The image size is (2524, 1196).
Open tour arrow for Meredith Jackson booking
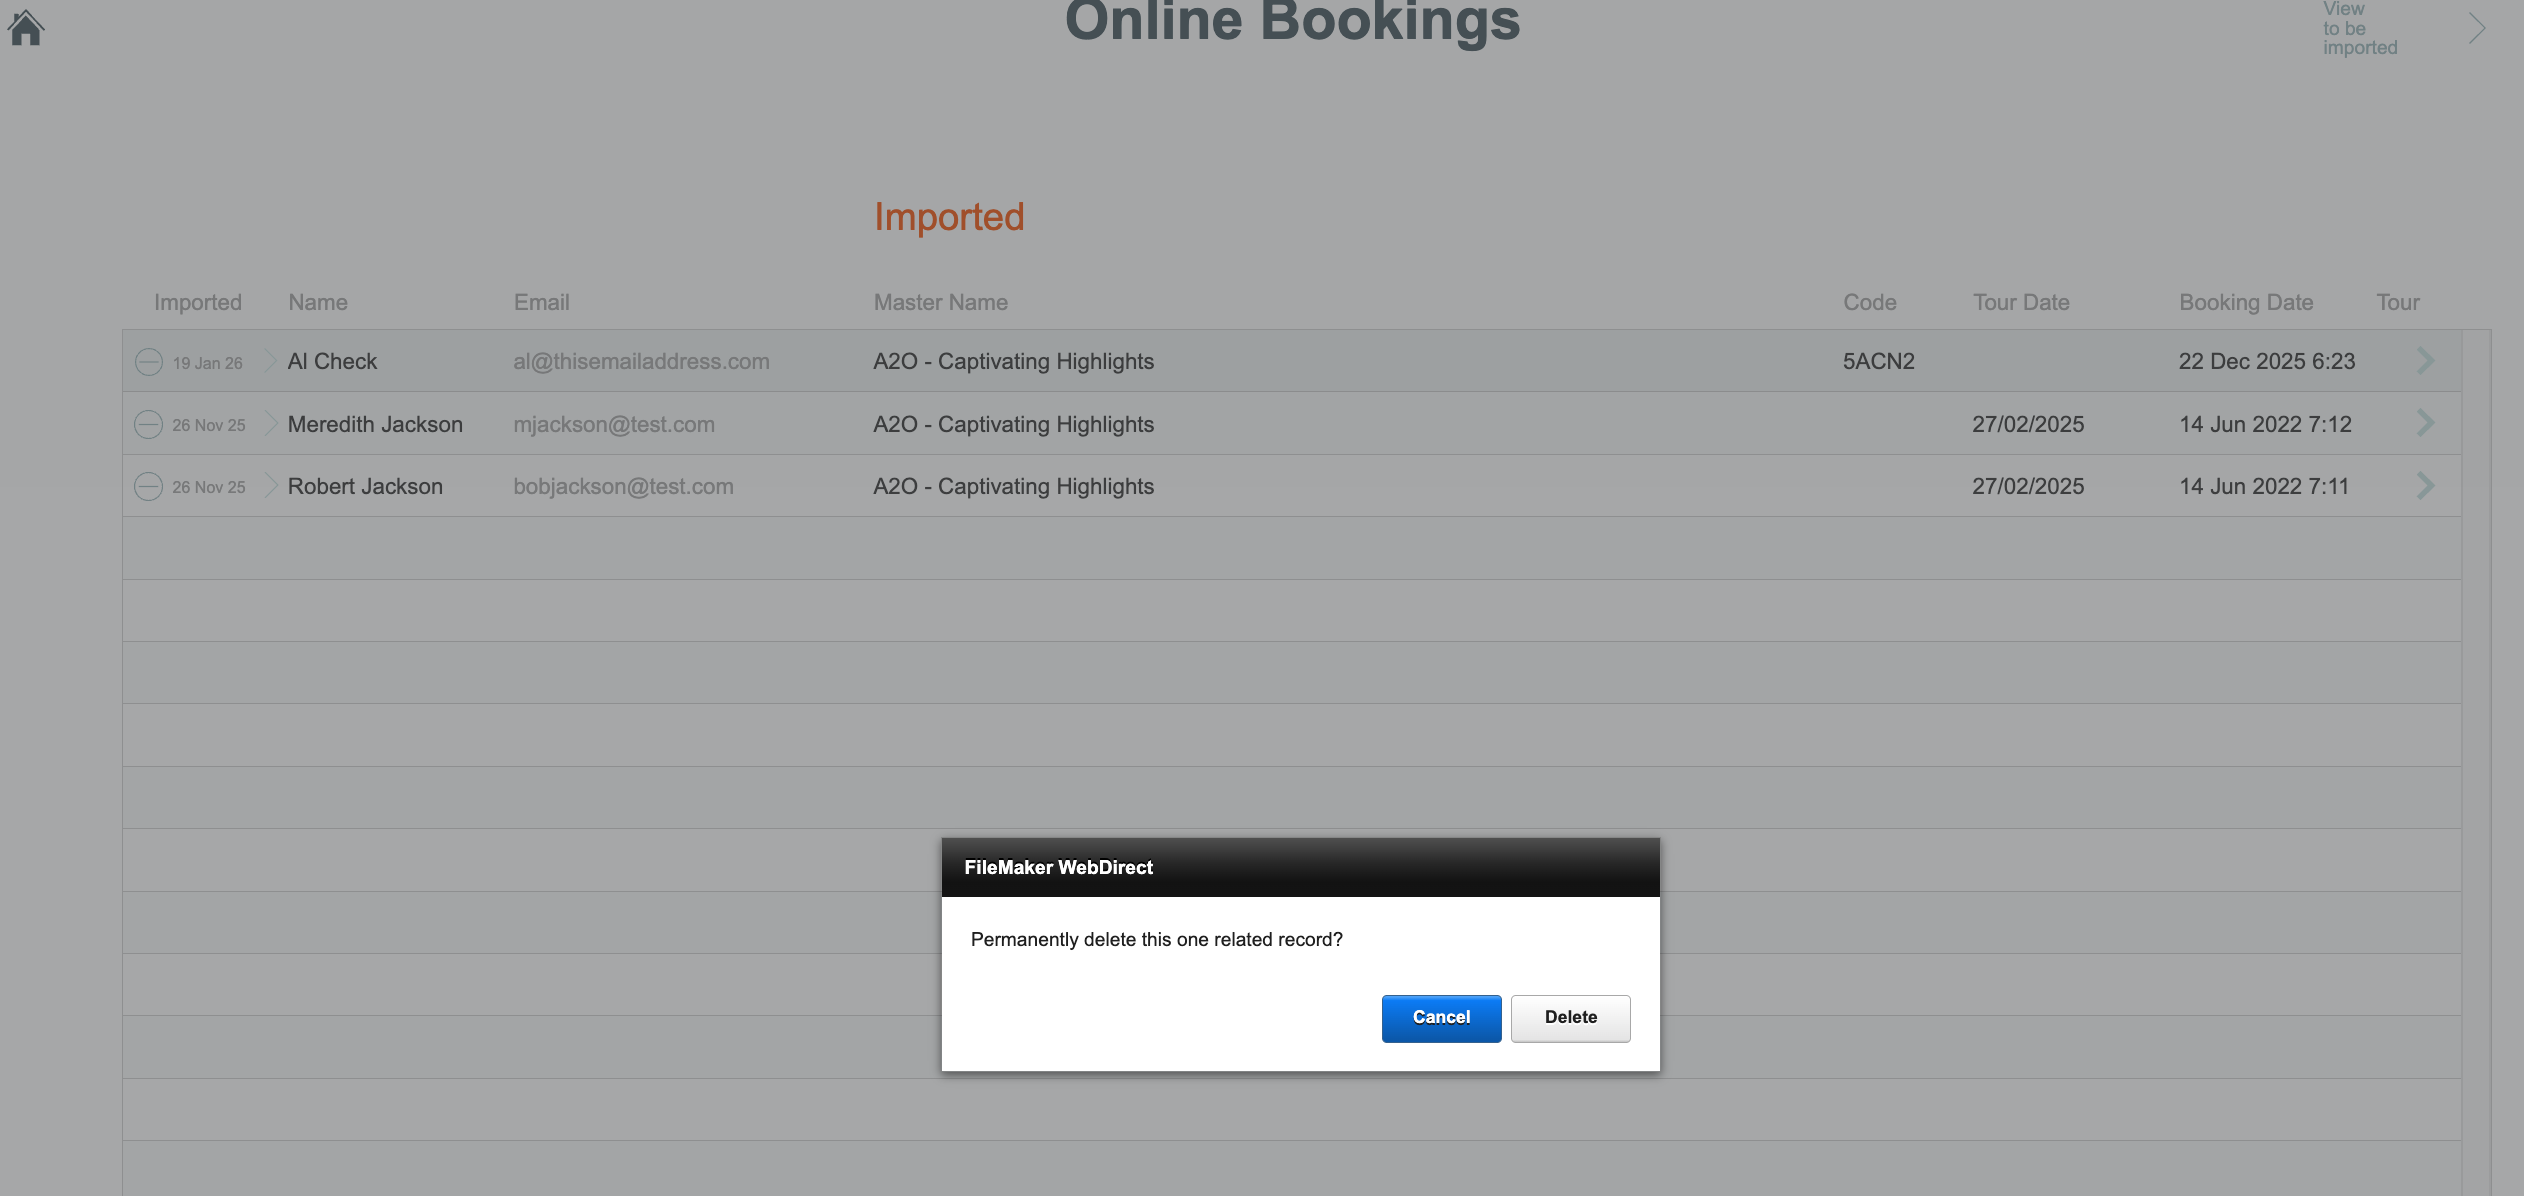click(2425, 423)
